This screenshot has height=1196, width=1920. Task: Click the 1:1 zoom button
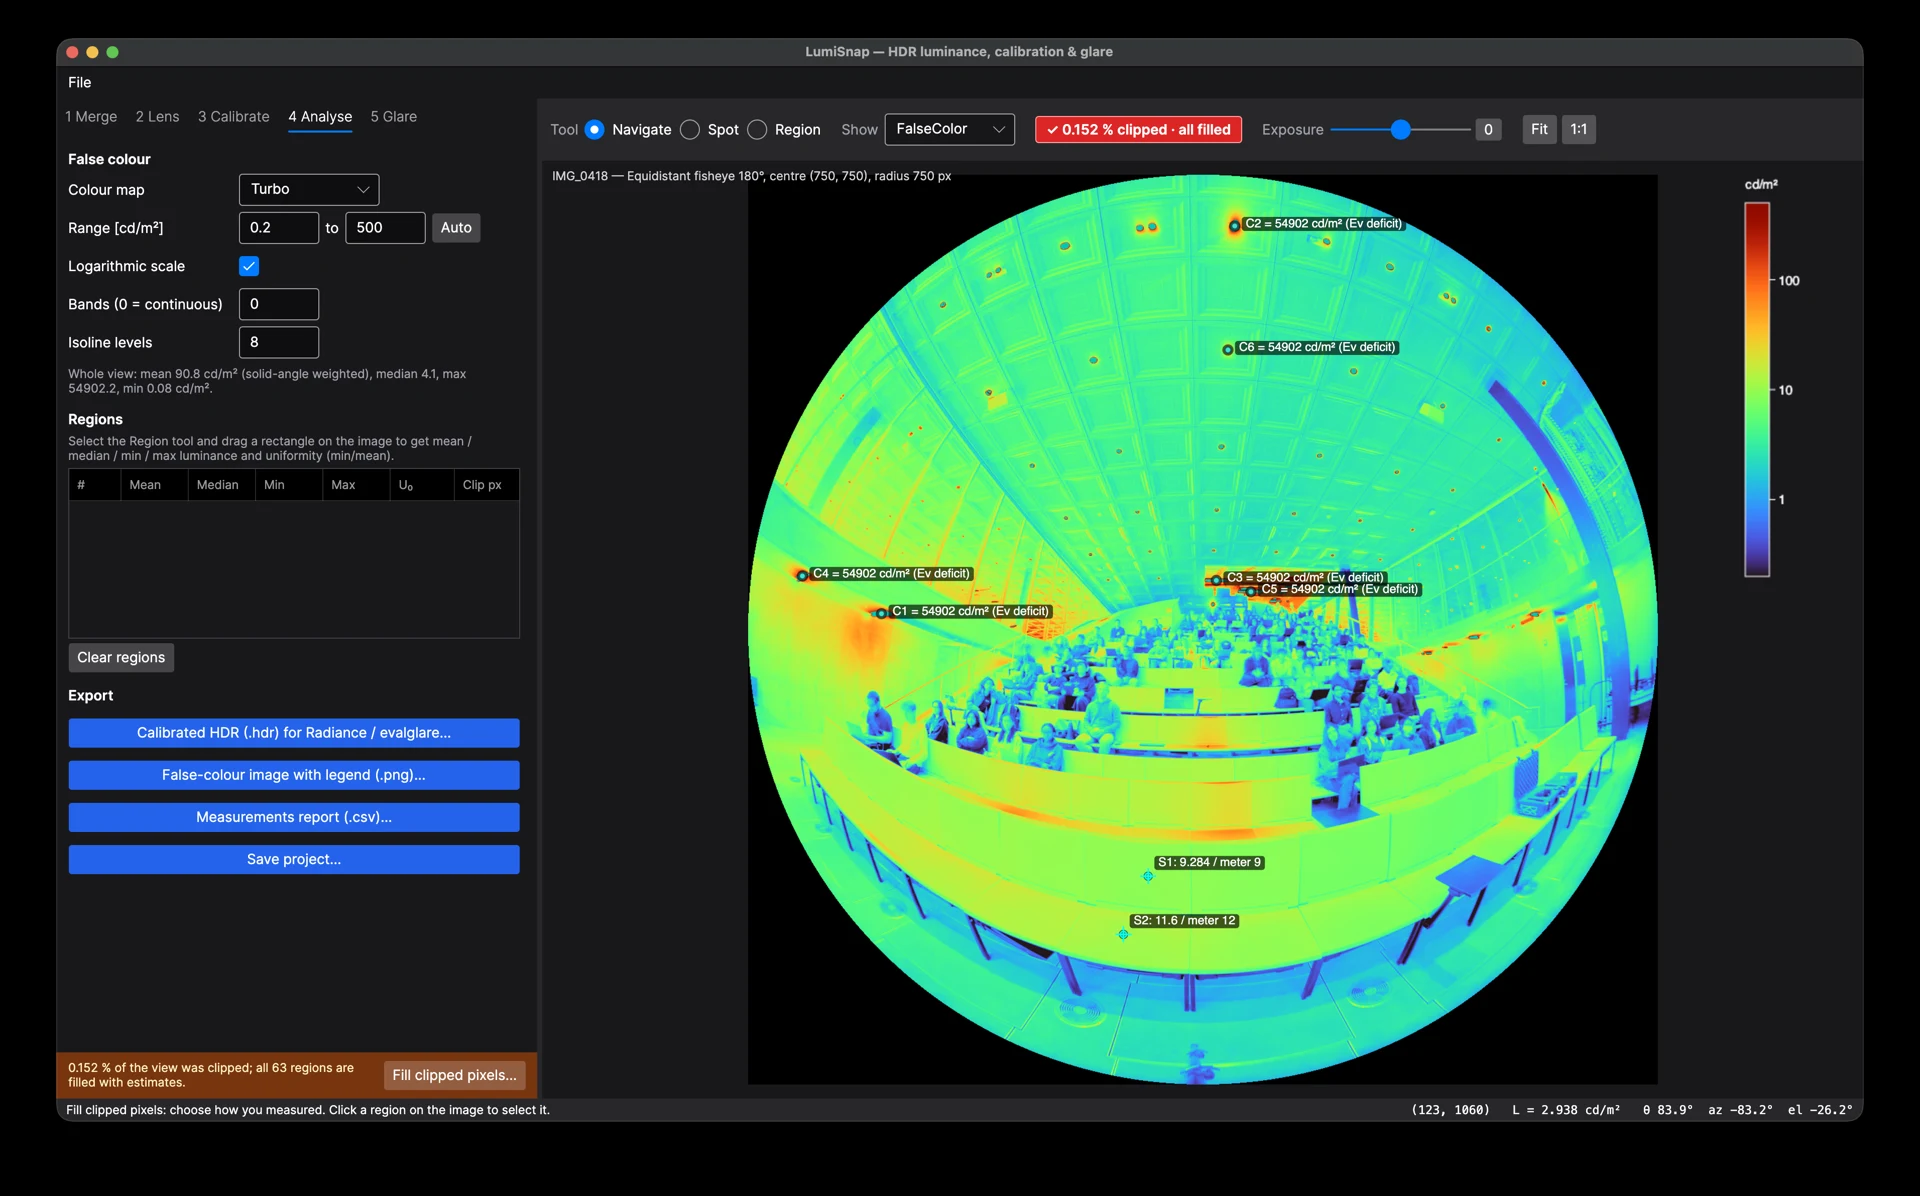[x=1579, y=129]
